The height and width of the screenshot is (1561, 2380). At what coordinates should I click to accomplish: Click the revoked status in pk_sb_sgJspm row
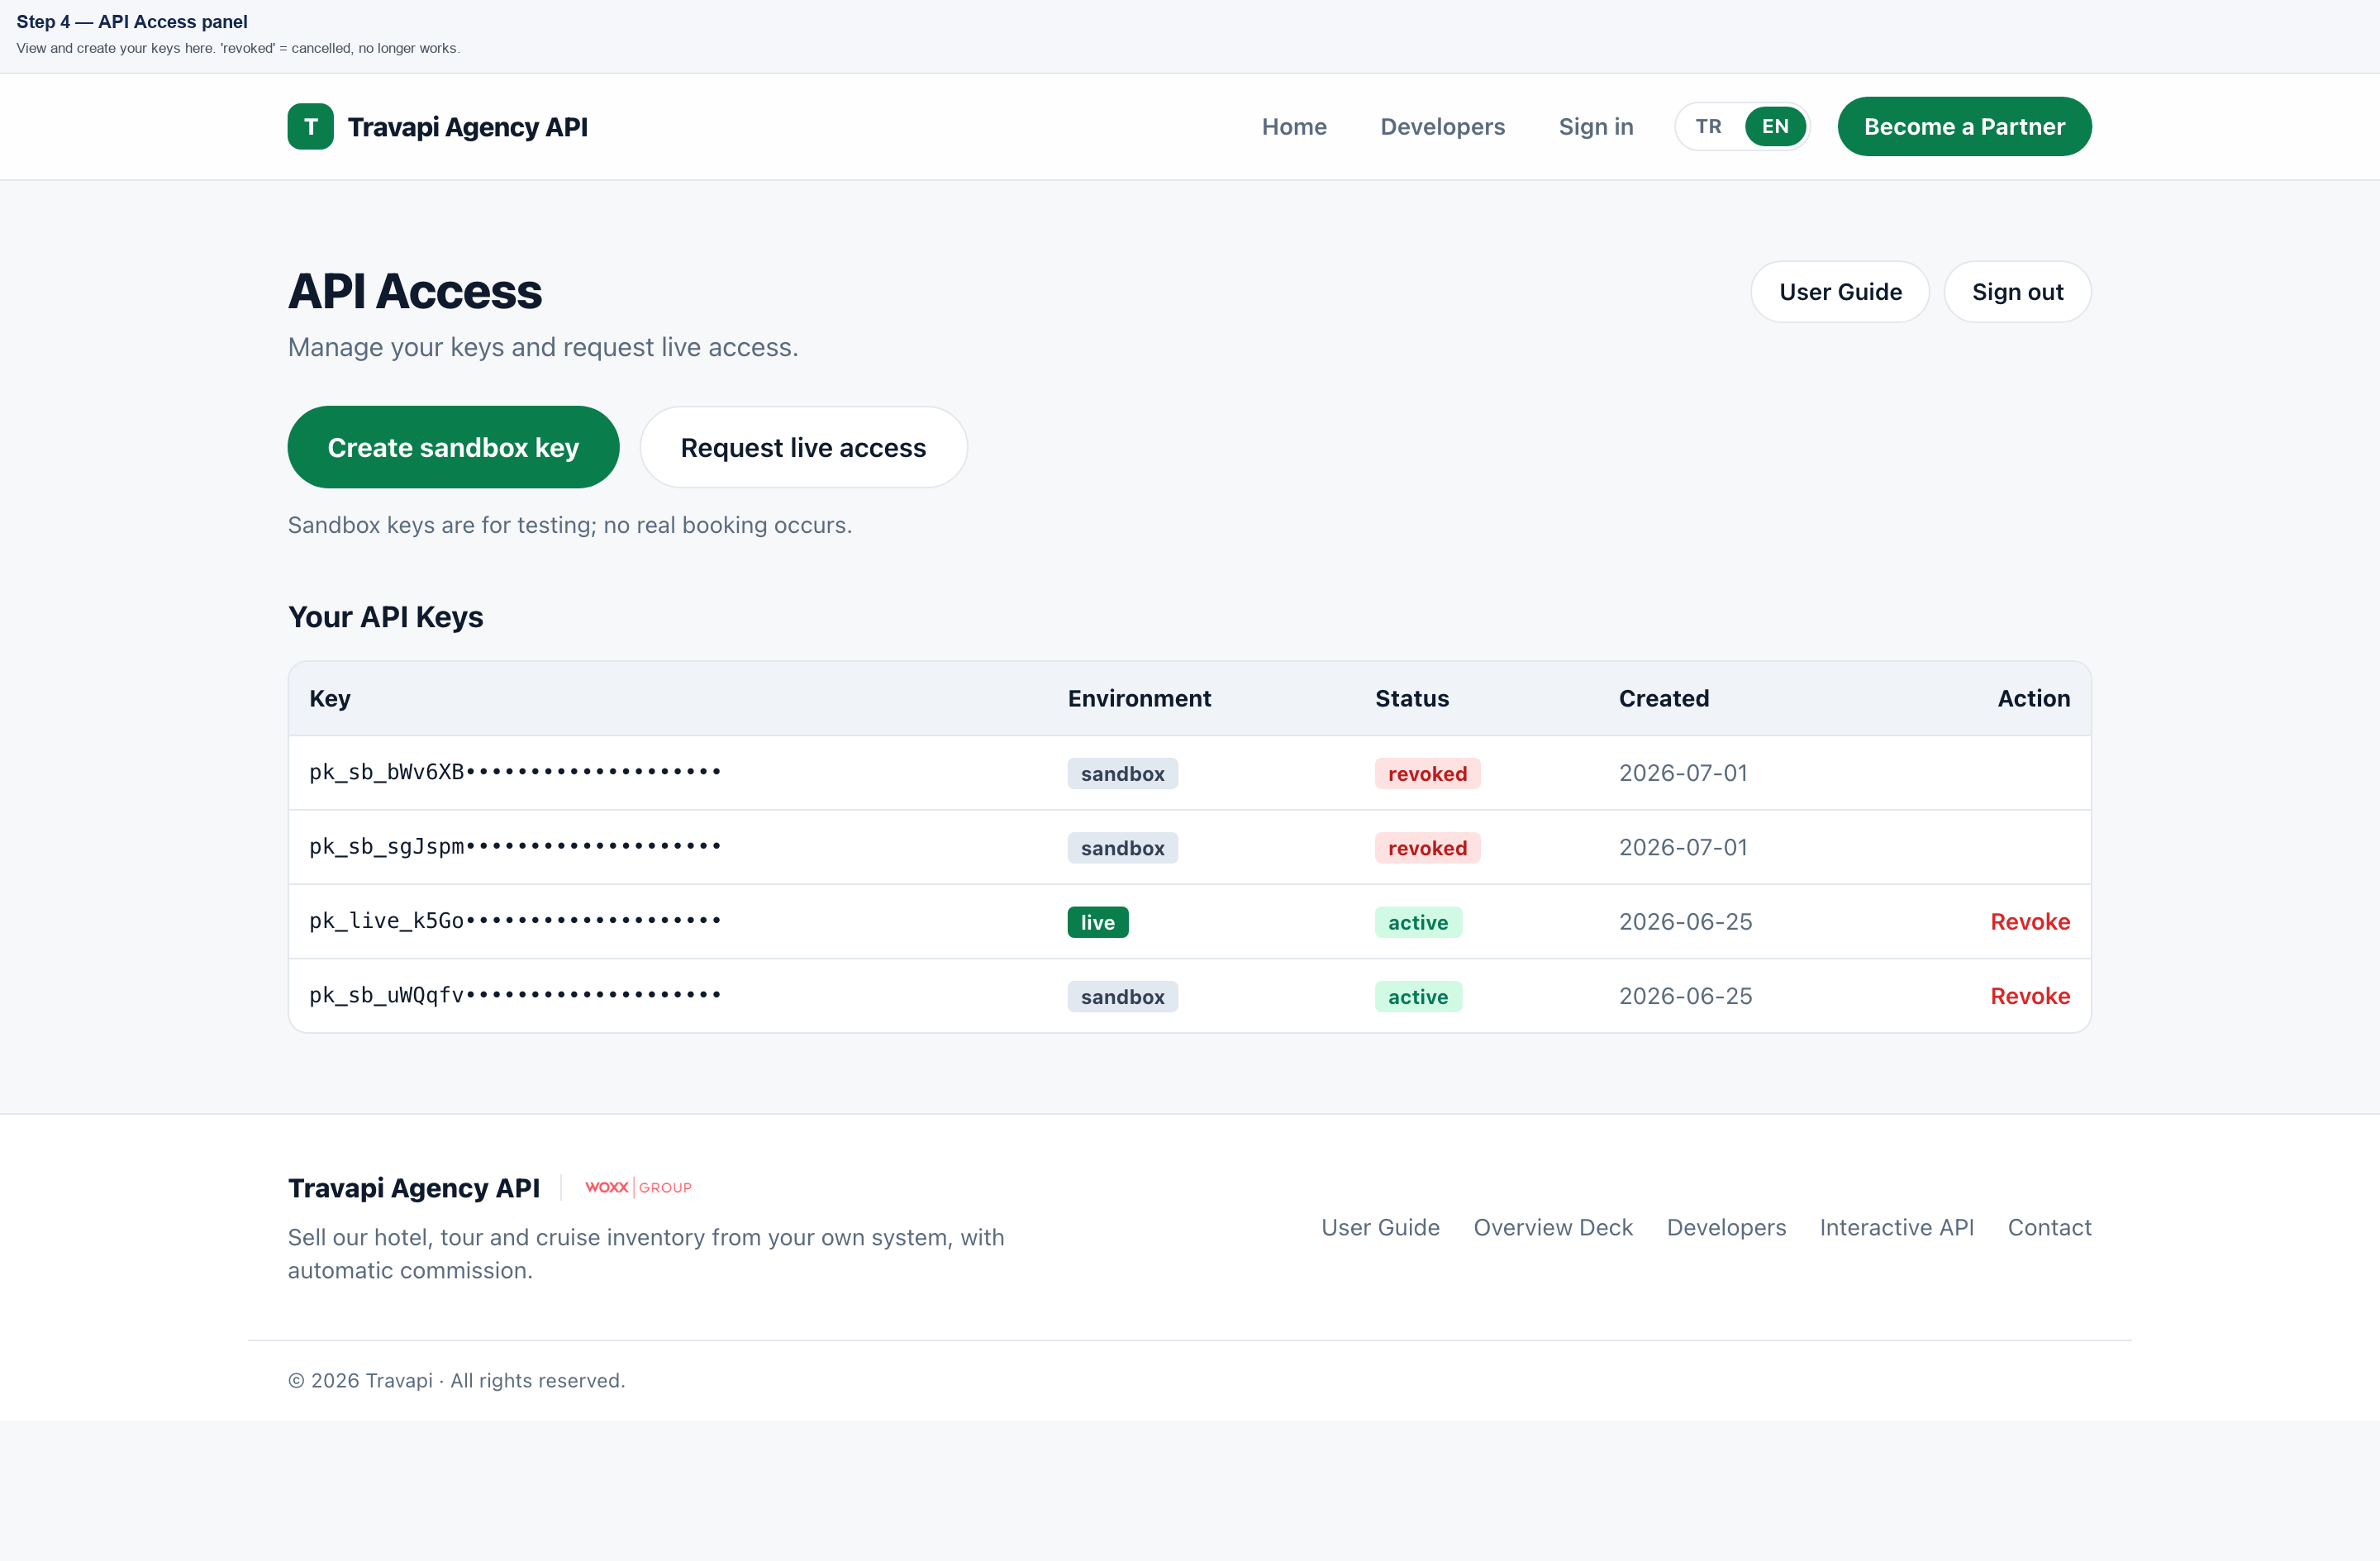[x=1427, y=848]
